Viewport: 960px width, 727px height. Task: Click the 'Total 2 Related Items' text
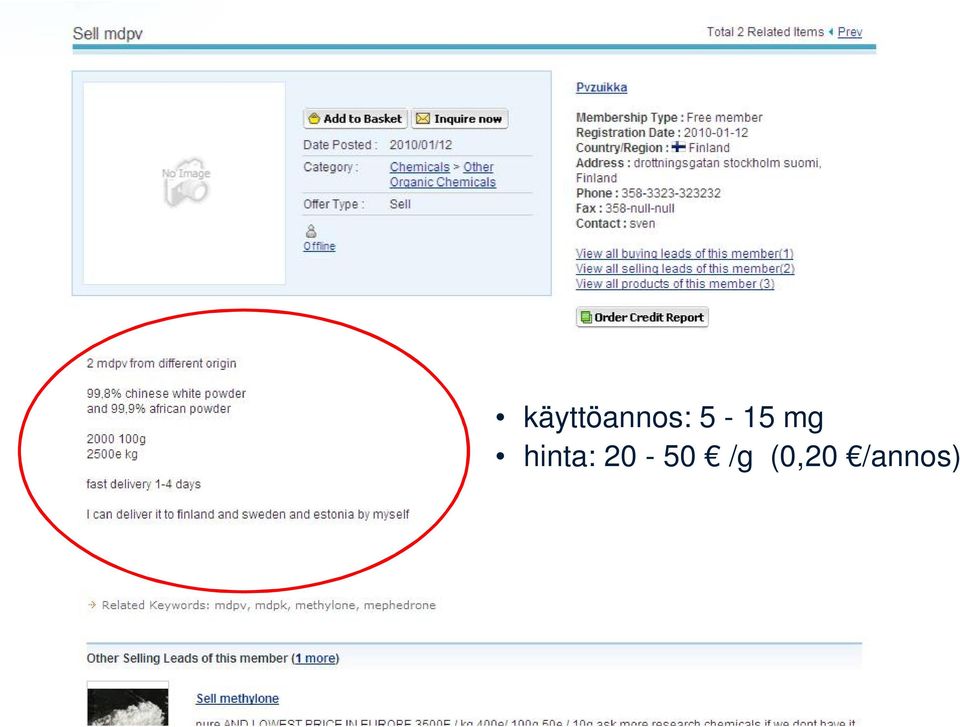coord(765,32)
